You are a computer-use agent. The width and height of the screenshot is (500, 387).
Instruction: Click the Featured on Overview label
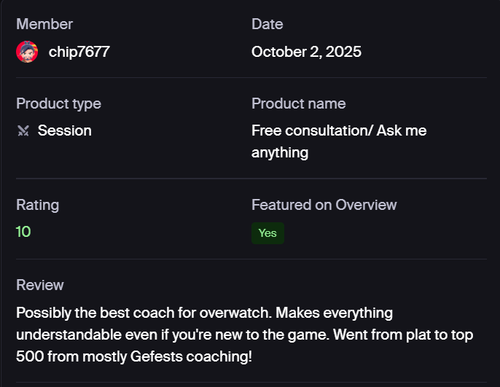(x=324, y=205)
